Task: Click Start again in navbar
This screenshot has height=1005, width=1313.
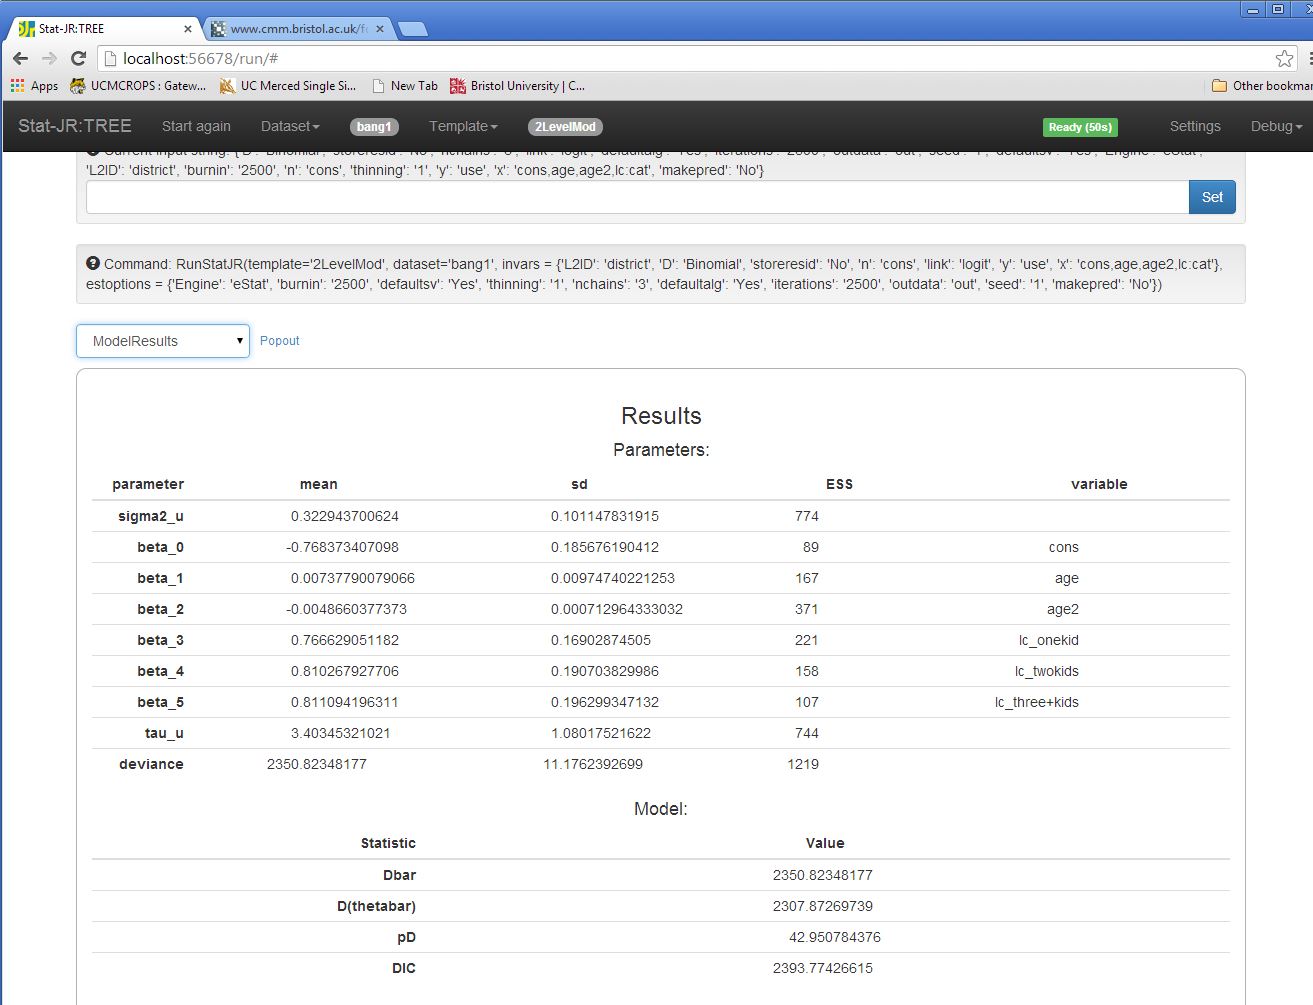Action: point(196,127)
